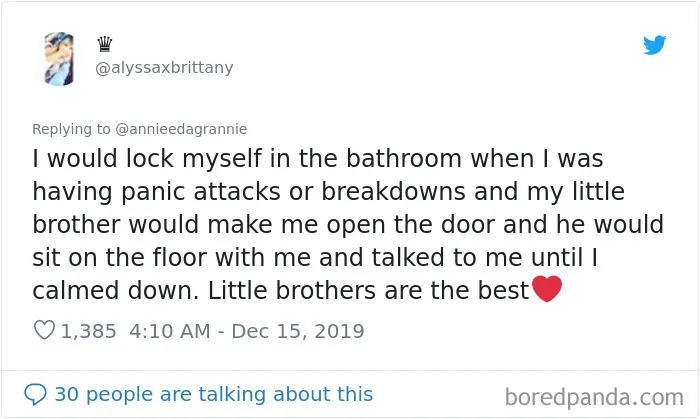Image resolution: width=700 pixels, height=419 pixels.
Task: Open the @alyssaxbrittany profile handle
Action: pyautogui.click(x=164, y=67)
